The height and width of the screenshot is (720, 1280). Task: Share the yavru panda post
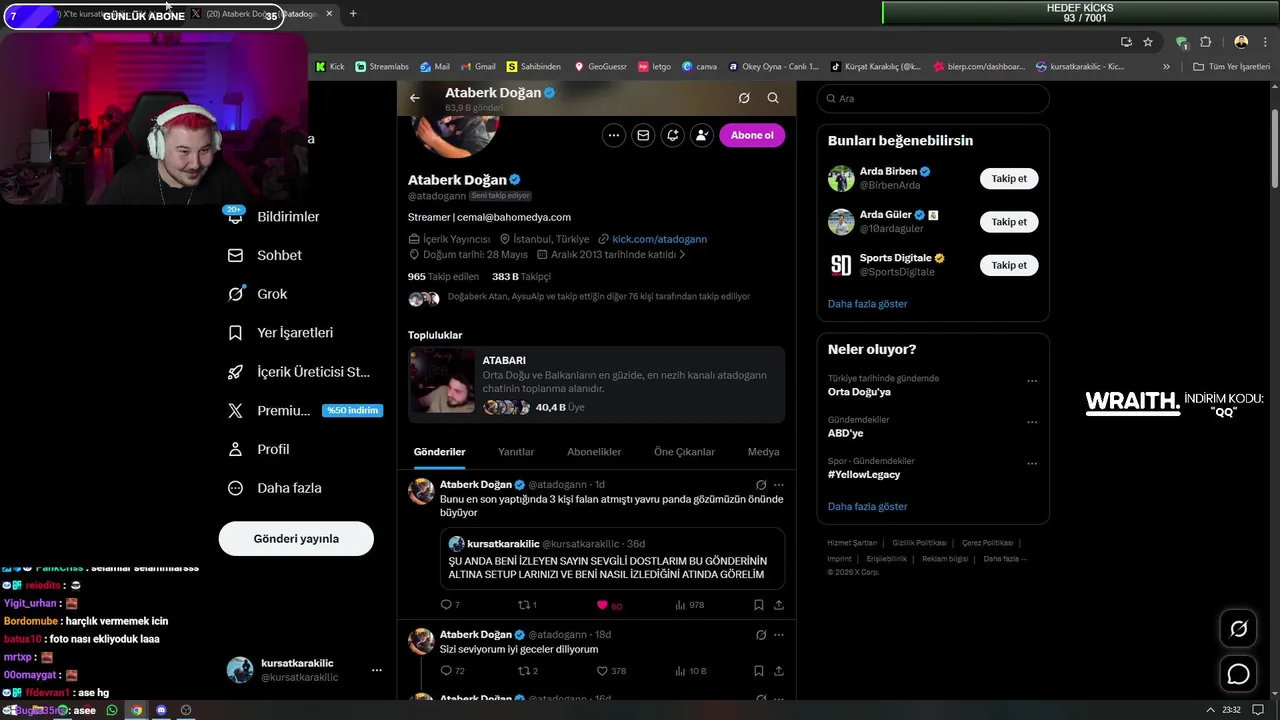click(x=779, y=605)
